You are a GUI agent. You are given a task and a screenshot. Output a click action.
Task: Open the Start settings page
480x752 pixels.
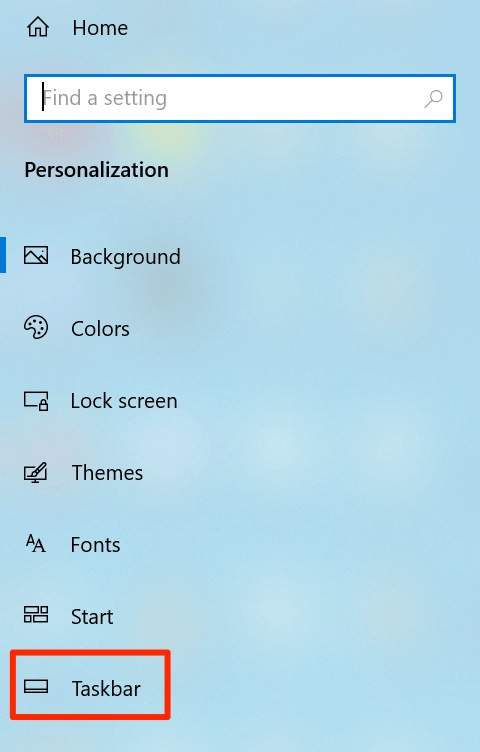[x=92, y=617]
